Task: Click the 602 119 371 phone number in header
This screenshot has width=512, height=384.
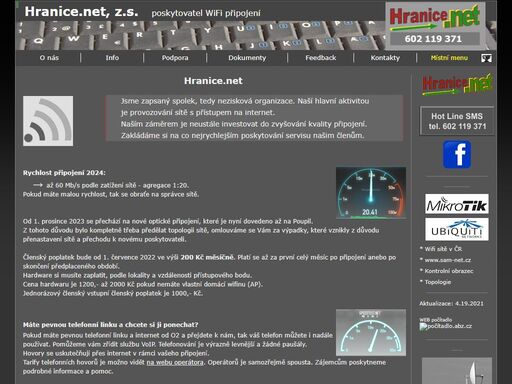Action: coord(433,39)
